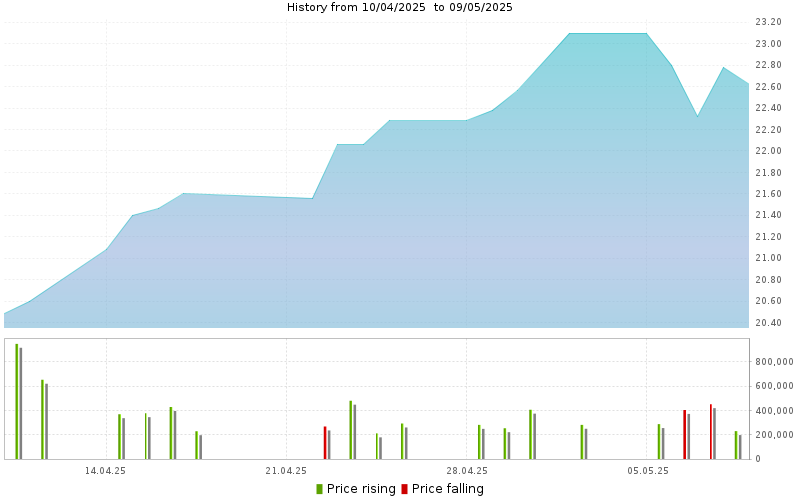Click the 400,000 volume axis label

tap(774, 411)
